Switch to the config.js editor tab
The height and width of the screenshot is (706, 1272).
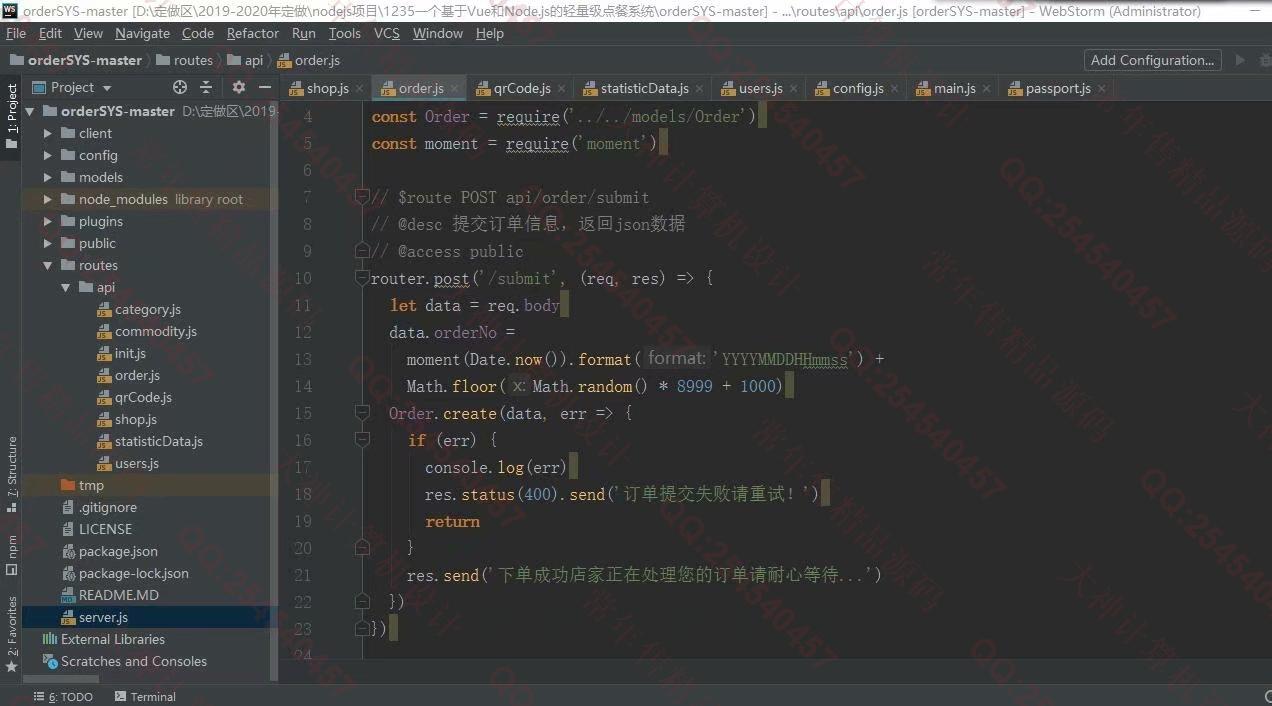pyautogui.click(x=857, y=88)
